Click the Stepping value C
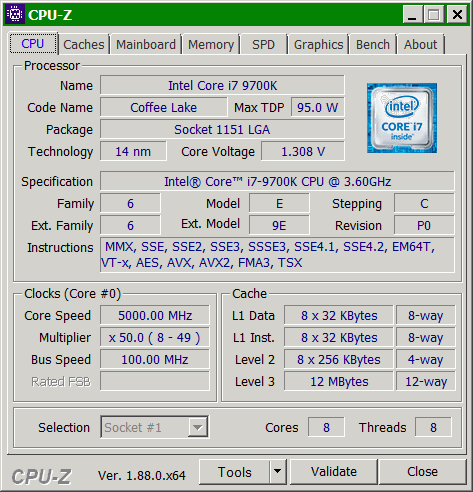This screenshot has width=473, height=492. [x=424, y=203]
